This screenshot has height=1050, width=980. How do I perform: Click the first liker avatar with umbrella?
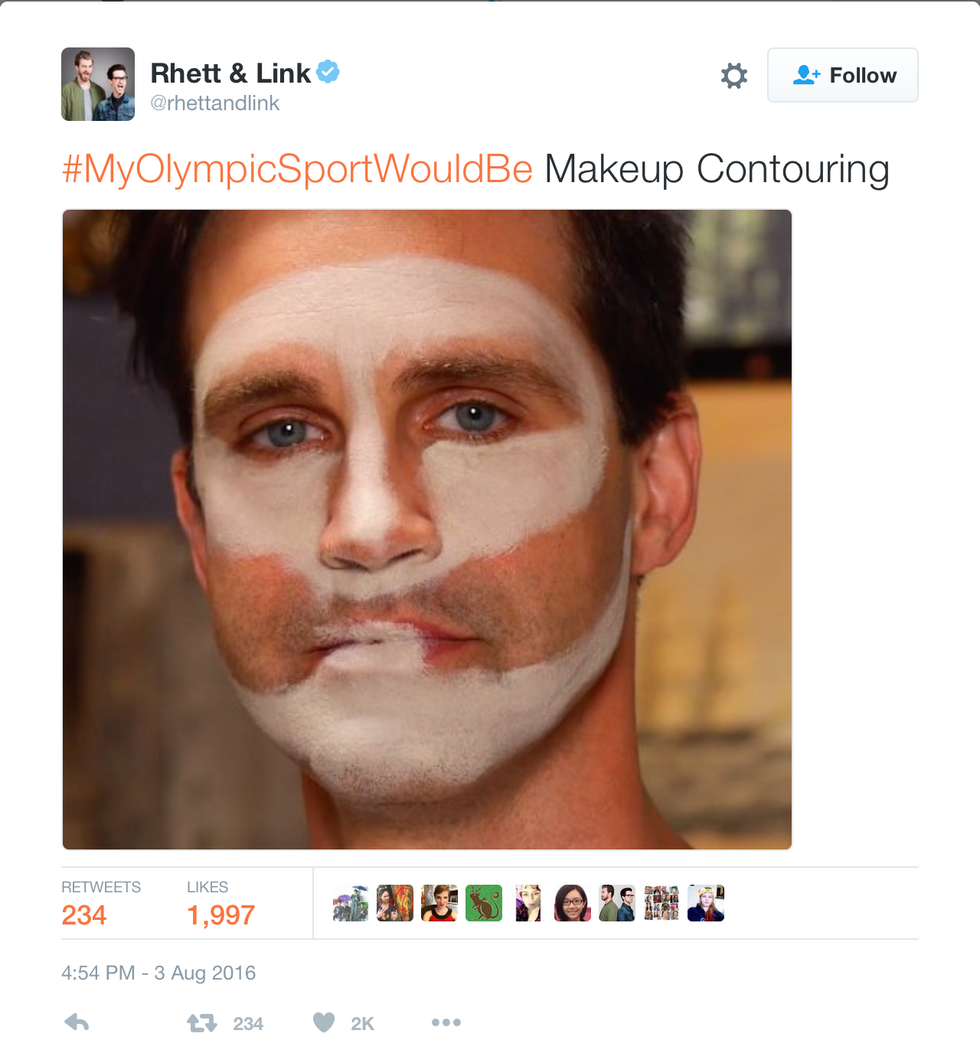point(350,903)
